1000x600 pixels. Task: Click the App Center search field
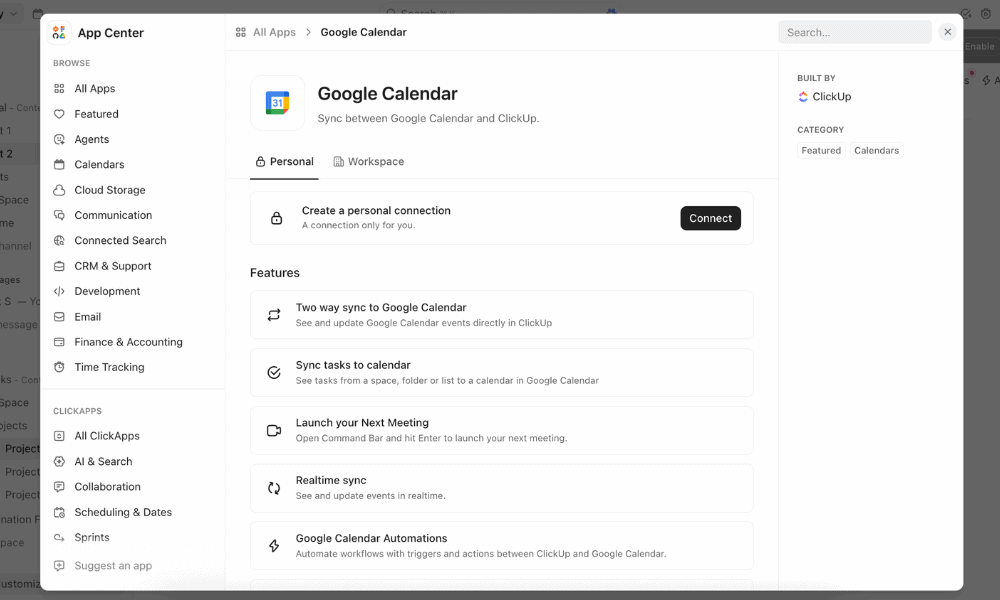click(x=854, y=32)
